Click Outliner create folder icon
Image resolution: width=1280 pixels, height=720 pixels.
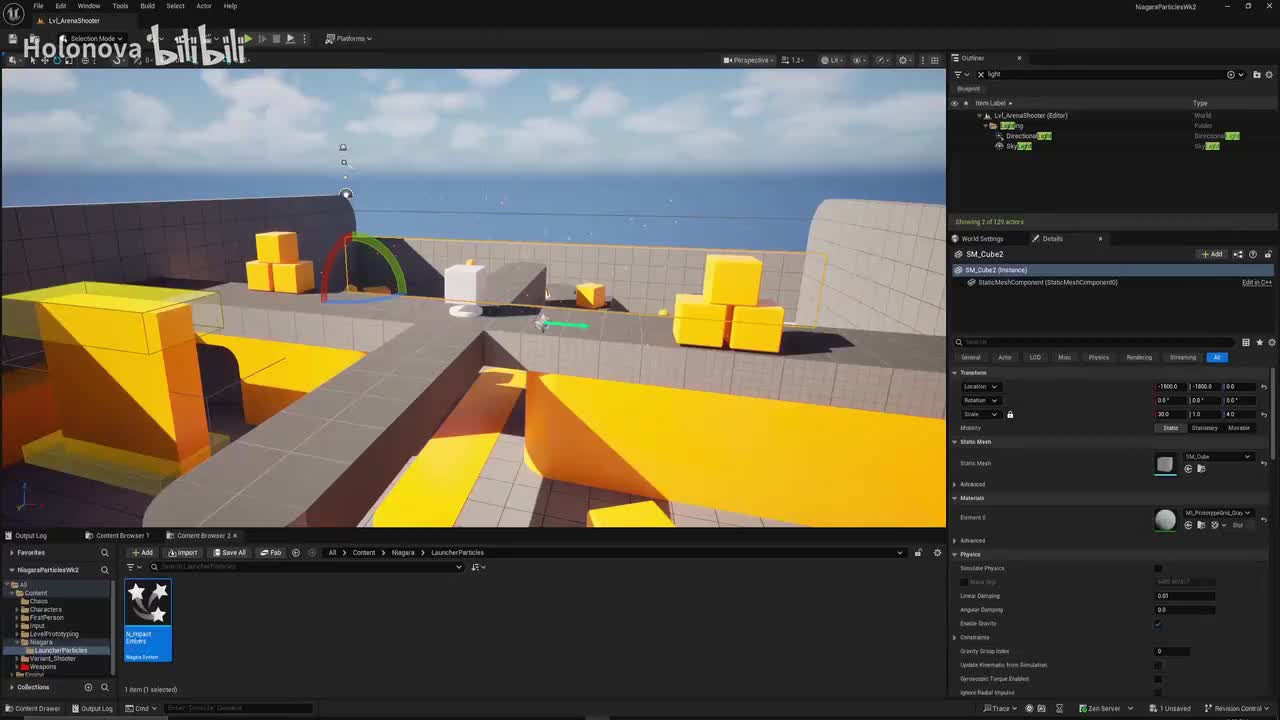1257,74
